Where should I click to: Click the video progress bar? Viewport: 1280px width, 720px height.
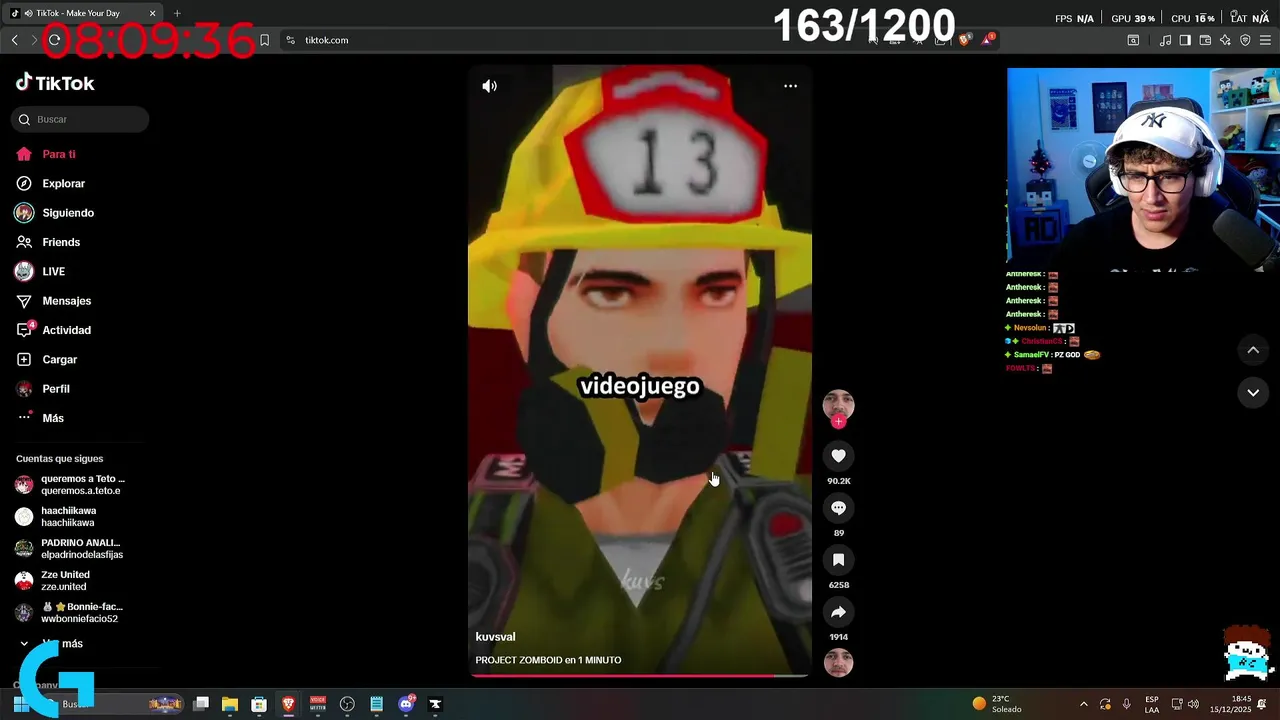(640, 676)
